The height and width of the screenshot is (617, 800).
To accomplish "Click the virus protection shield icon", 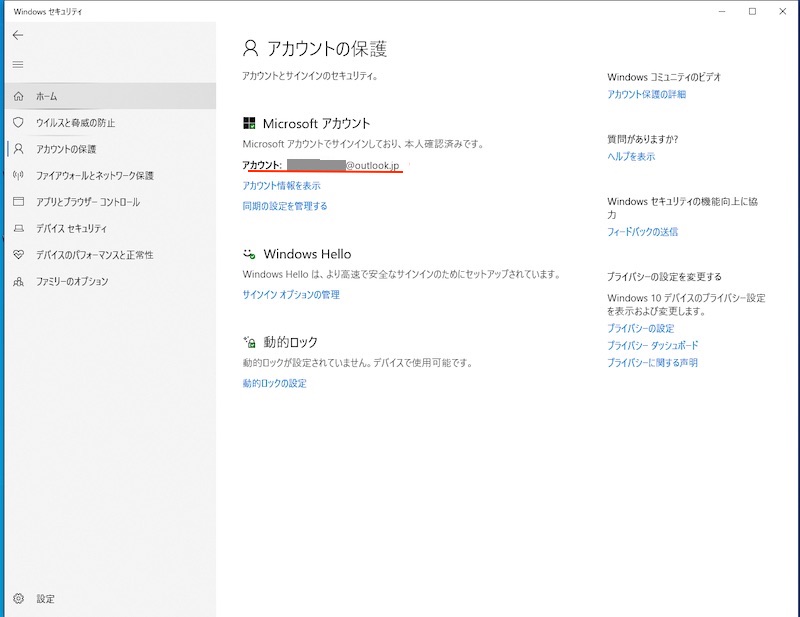I will 18,122.
